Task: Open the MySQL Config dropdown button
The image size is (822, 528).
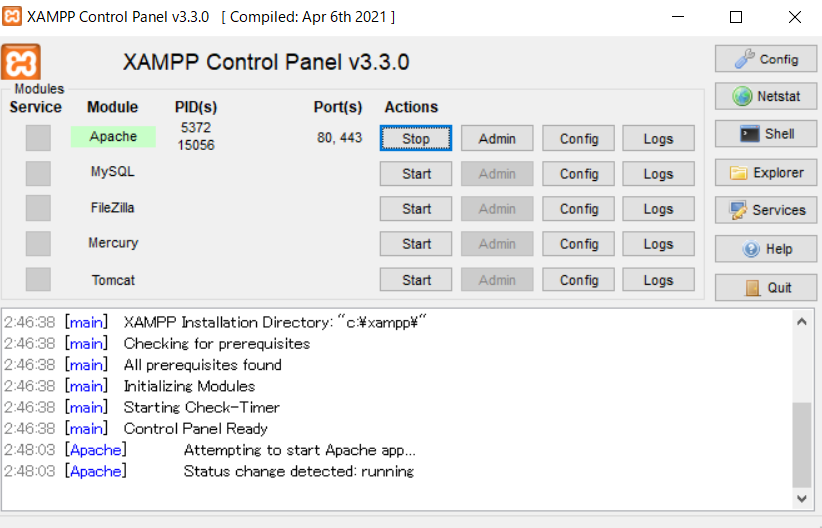Action: pos(578,174)
